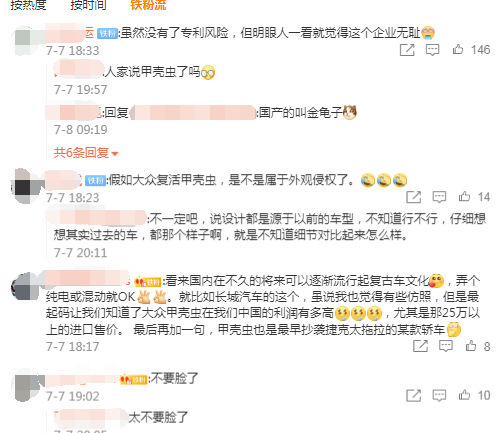The height and width of the screenshot is (433, 501).
Task: Open avatar of 不要脸了 commenter
Action: pos(28,386)
